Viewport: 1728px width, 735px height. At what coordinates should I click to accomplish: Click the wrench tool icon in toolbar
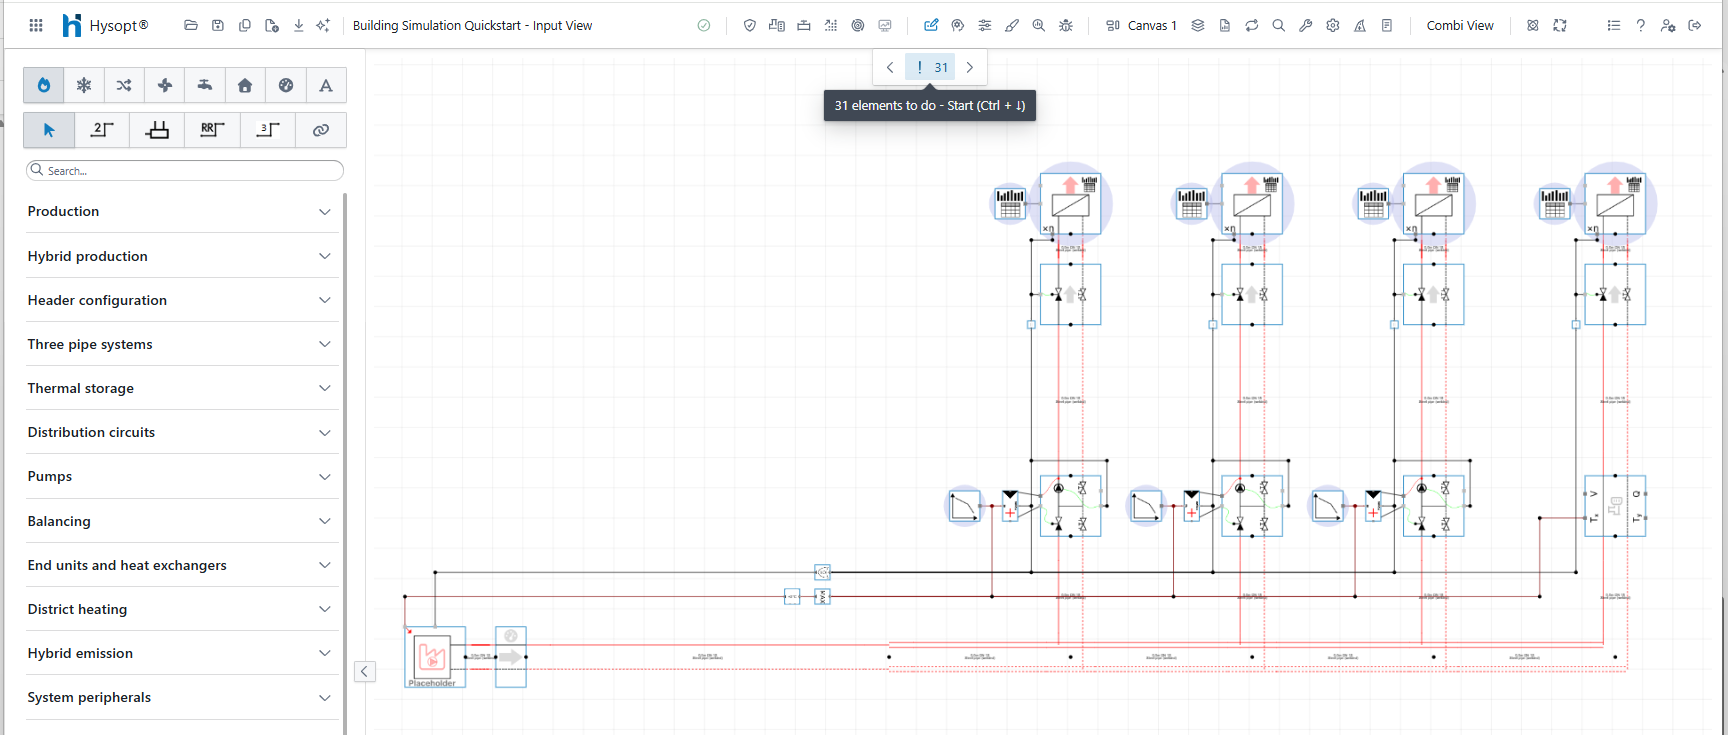(x=1306, y=26)
